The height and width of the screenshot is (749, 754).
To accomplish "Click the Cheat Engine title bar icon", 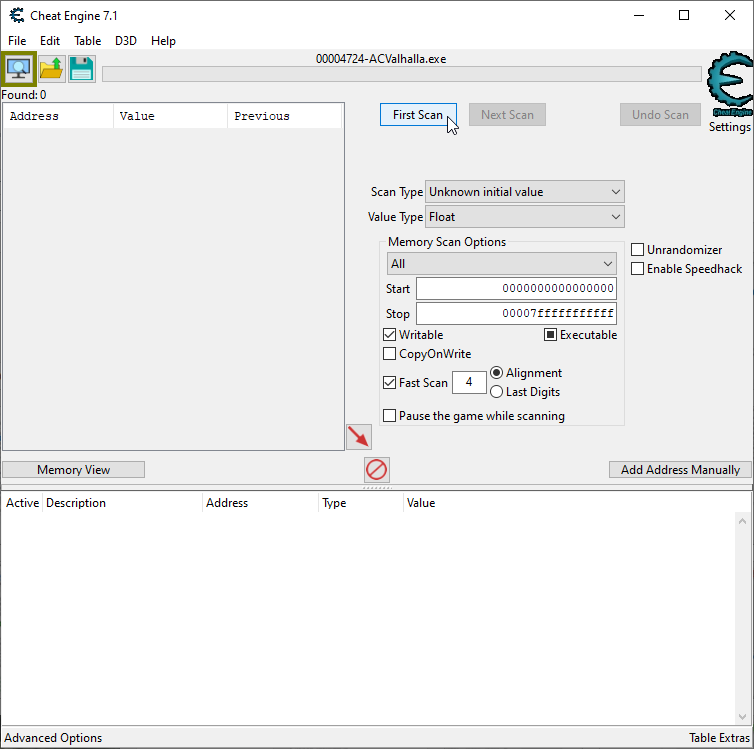I will [17, 16].
